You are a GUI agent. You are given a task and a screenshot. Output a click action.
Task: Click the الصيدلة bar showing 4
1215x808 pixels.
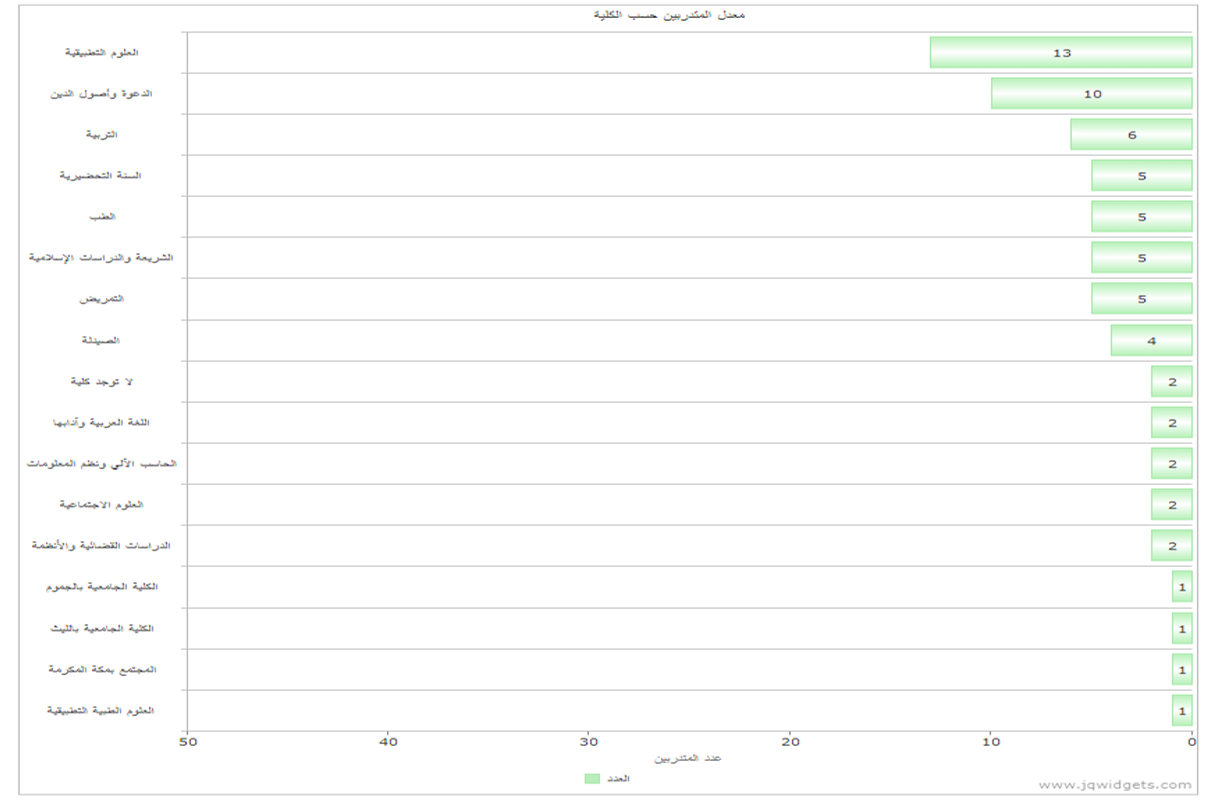(1152, 340)
